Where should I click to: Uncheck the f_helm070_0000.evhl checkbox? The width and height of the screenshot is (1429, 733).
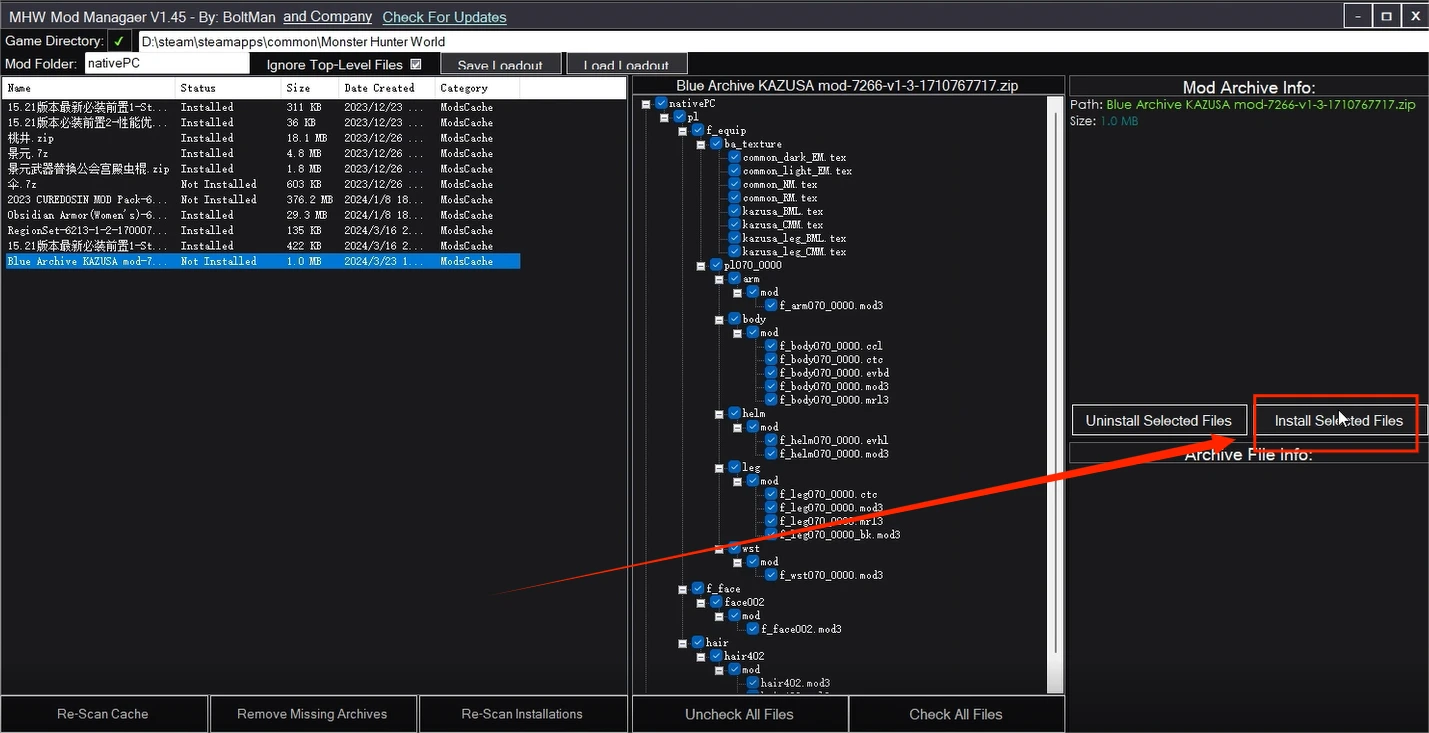[771, 440]
